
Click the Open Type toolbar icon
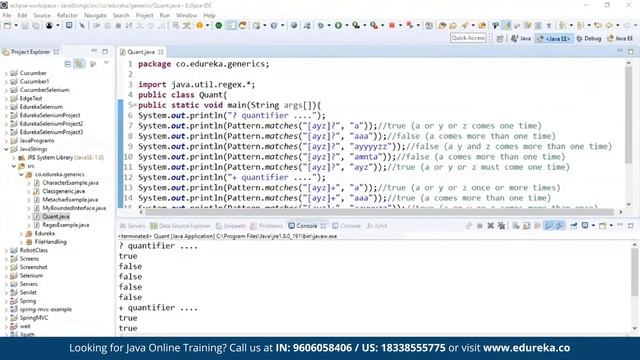click(x=442, y=25)
